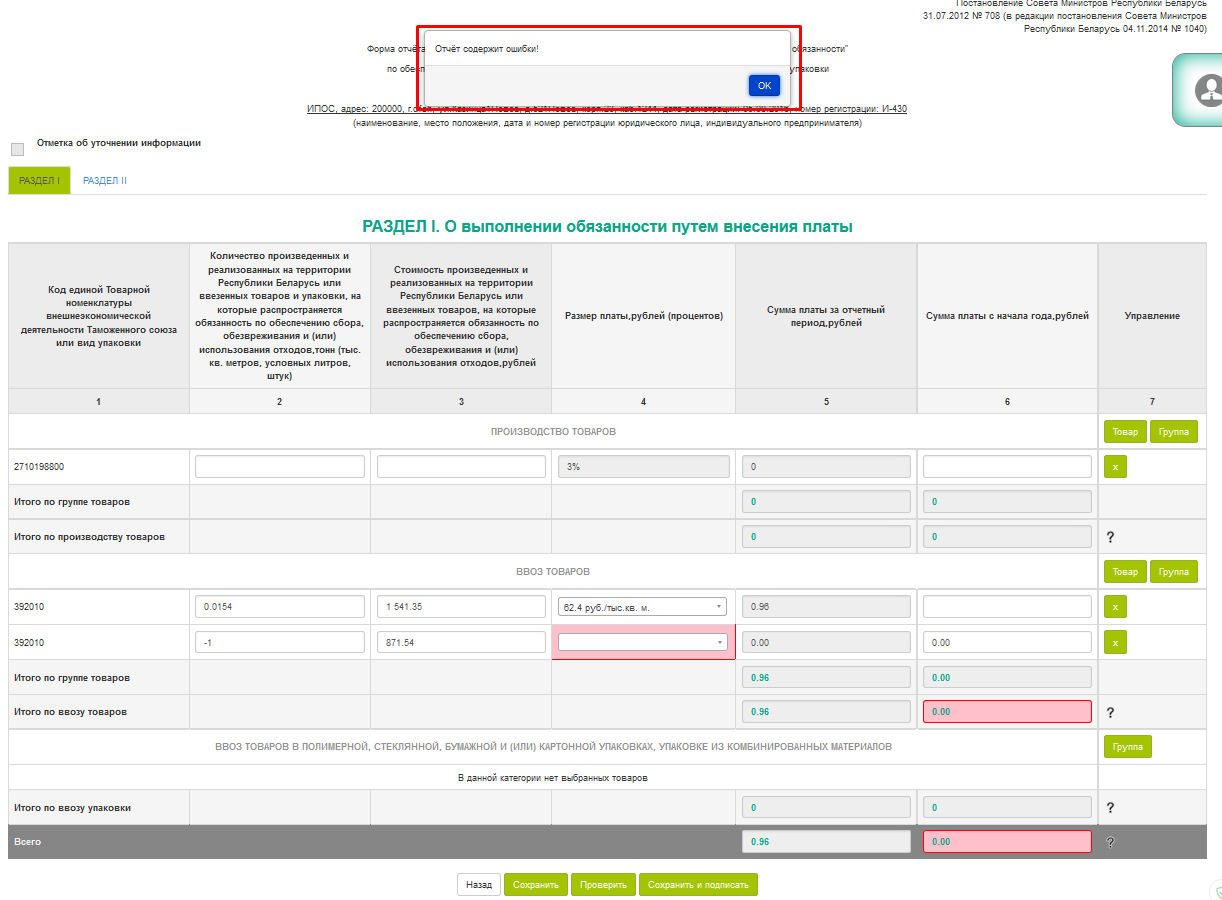Click the Проверить button
1222x900 pixels.
(605, 885)
